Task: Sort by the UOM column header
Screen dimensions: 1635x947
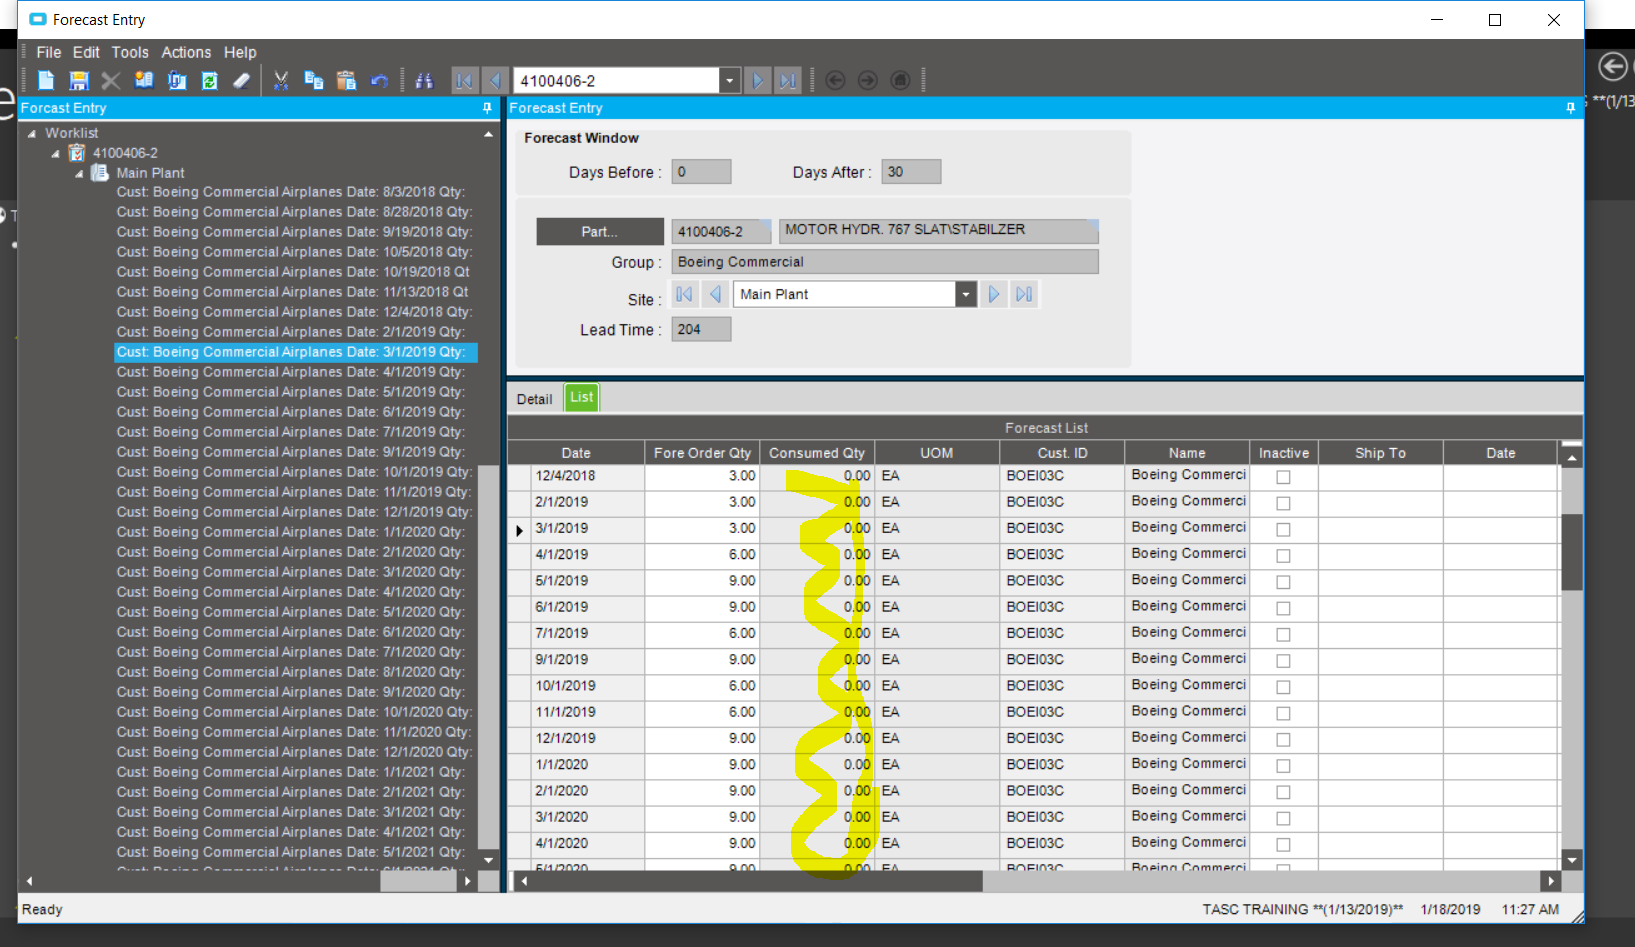Action: coord(937,453)
